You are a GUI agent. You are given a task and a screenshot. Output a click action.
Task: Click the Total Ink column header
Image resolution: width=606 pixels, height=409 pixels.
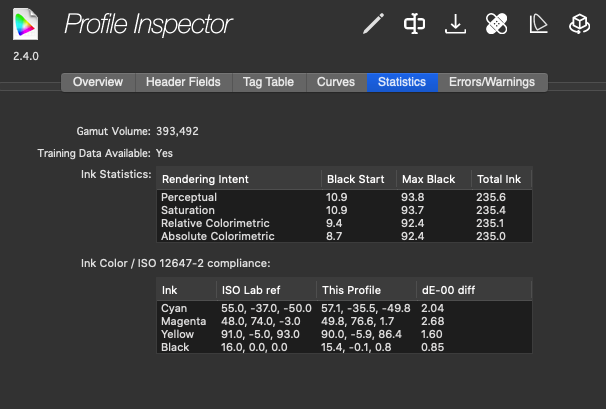(500, 179)
